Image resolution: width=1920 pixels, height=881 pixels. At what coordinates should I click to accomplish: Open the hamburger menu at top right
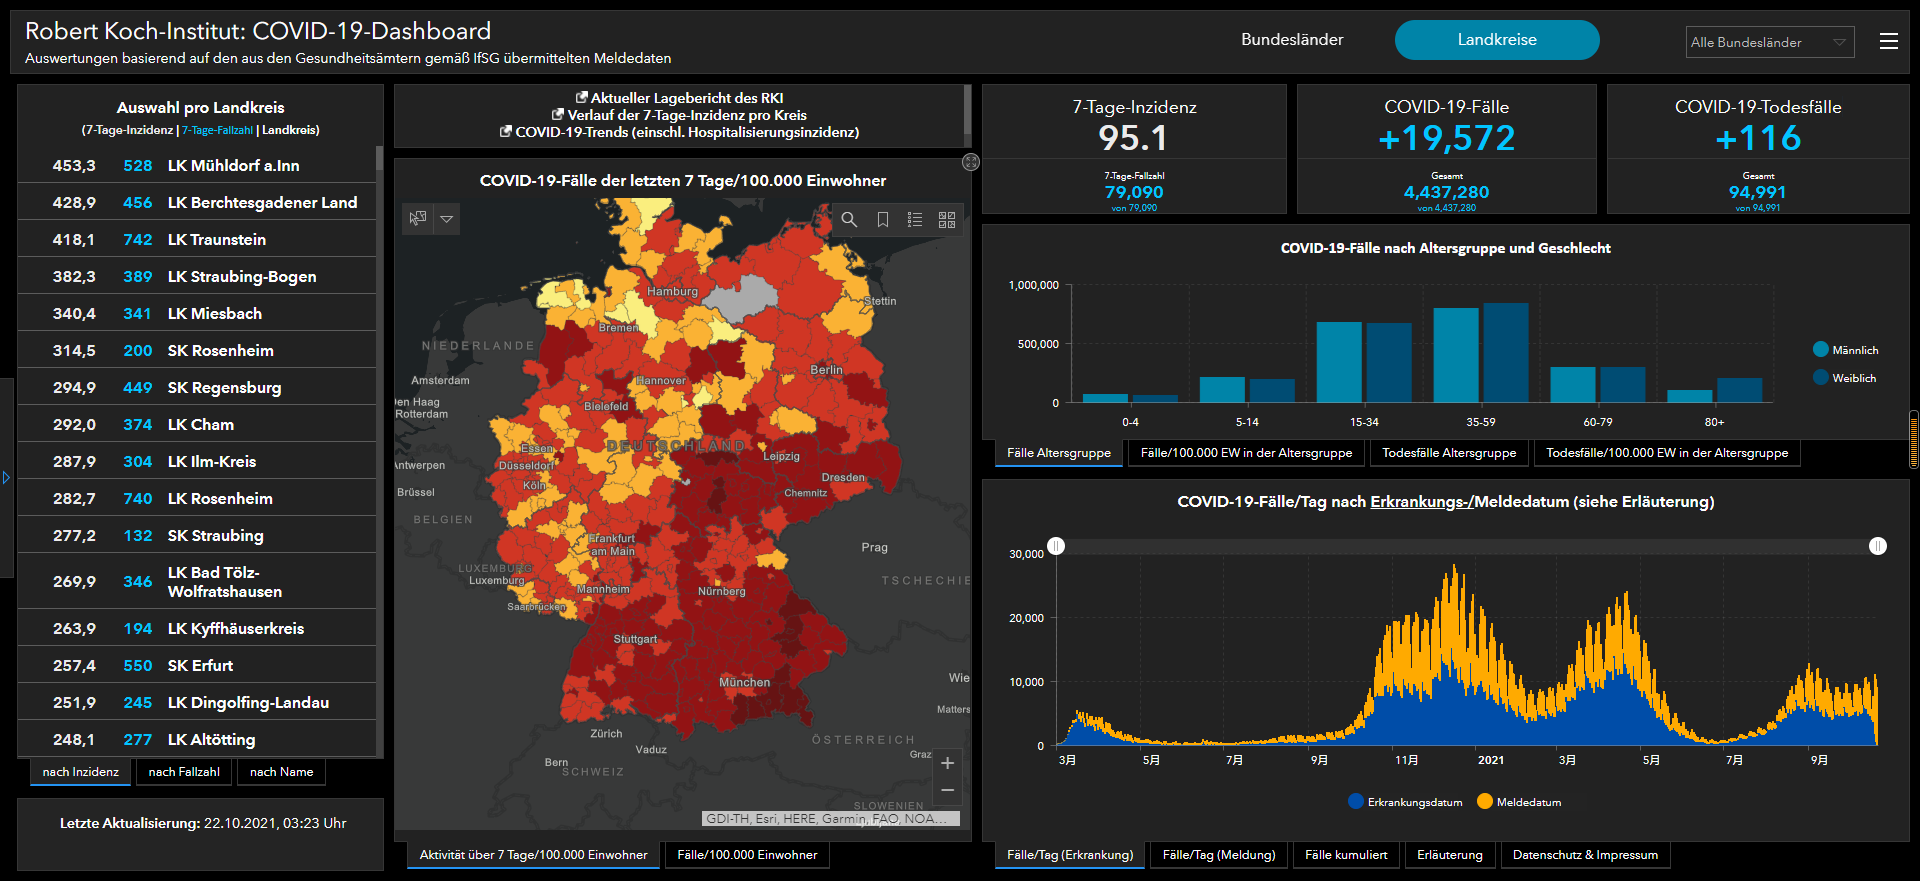[x=1888, y=41]
